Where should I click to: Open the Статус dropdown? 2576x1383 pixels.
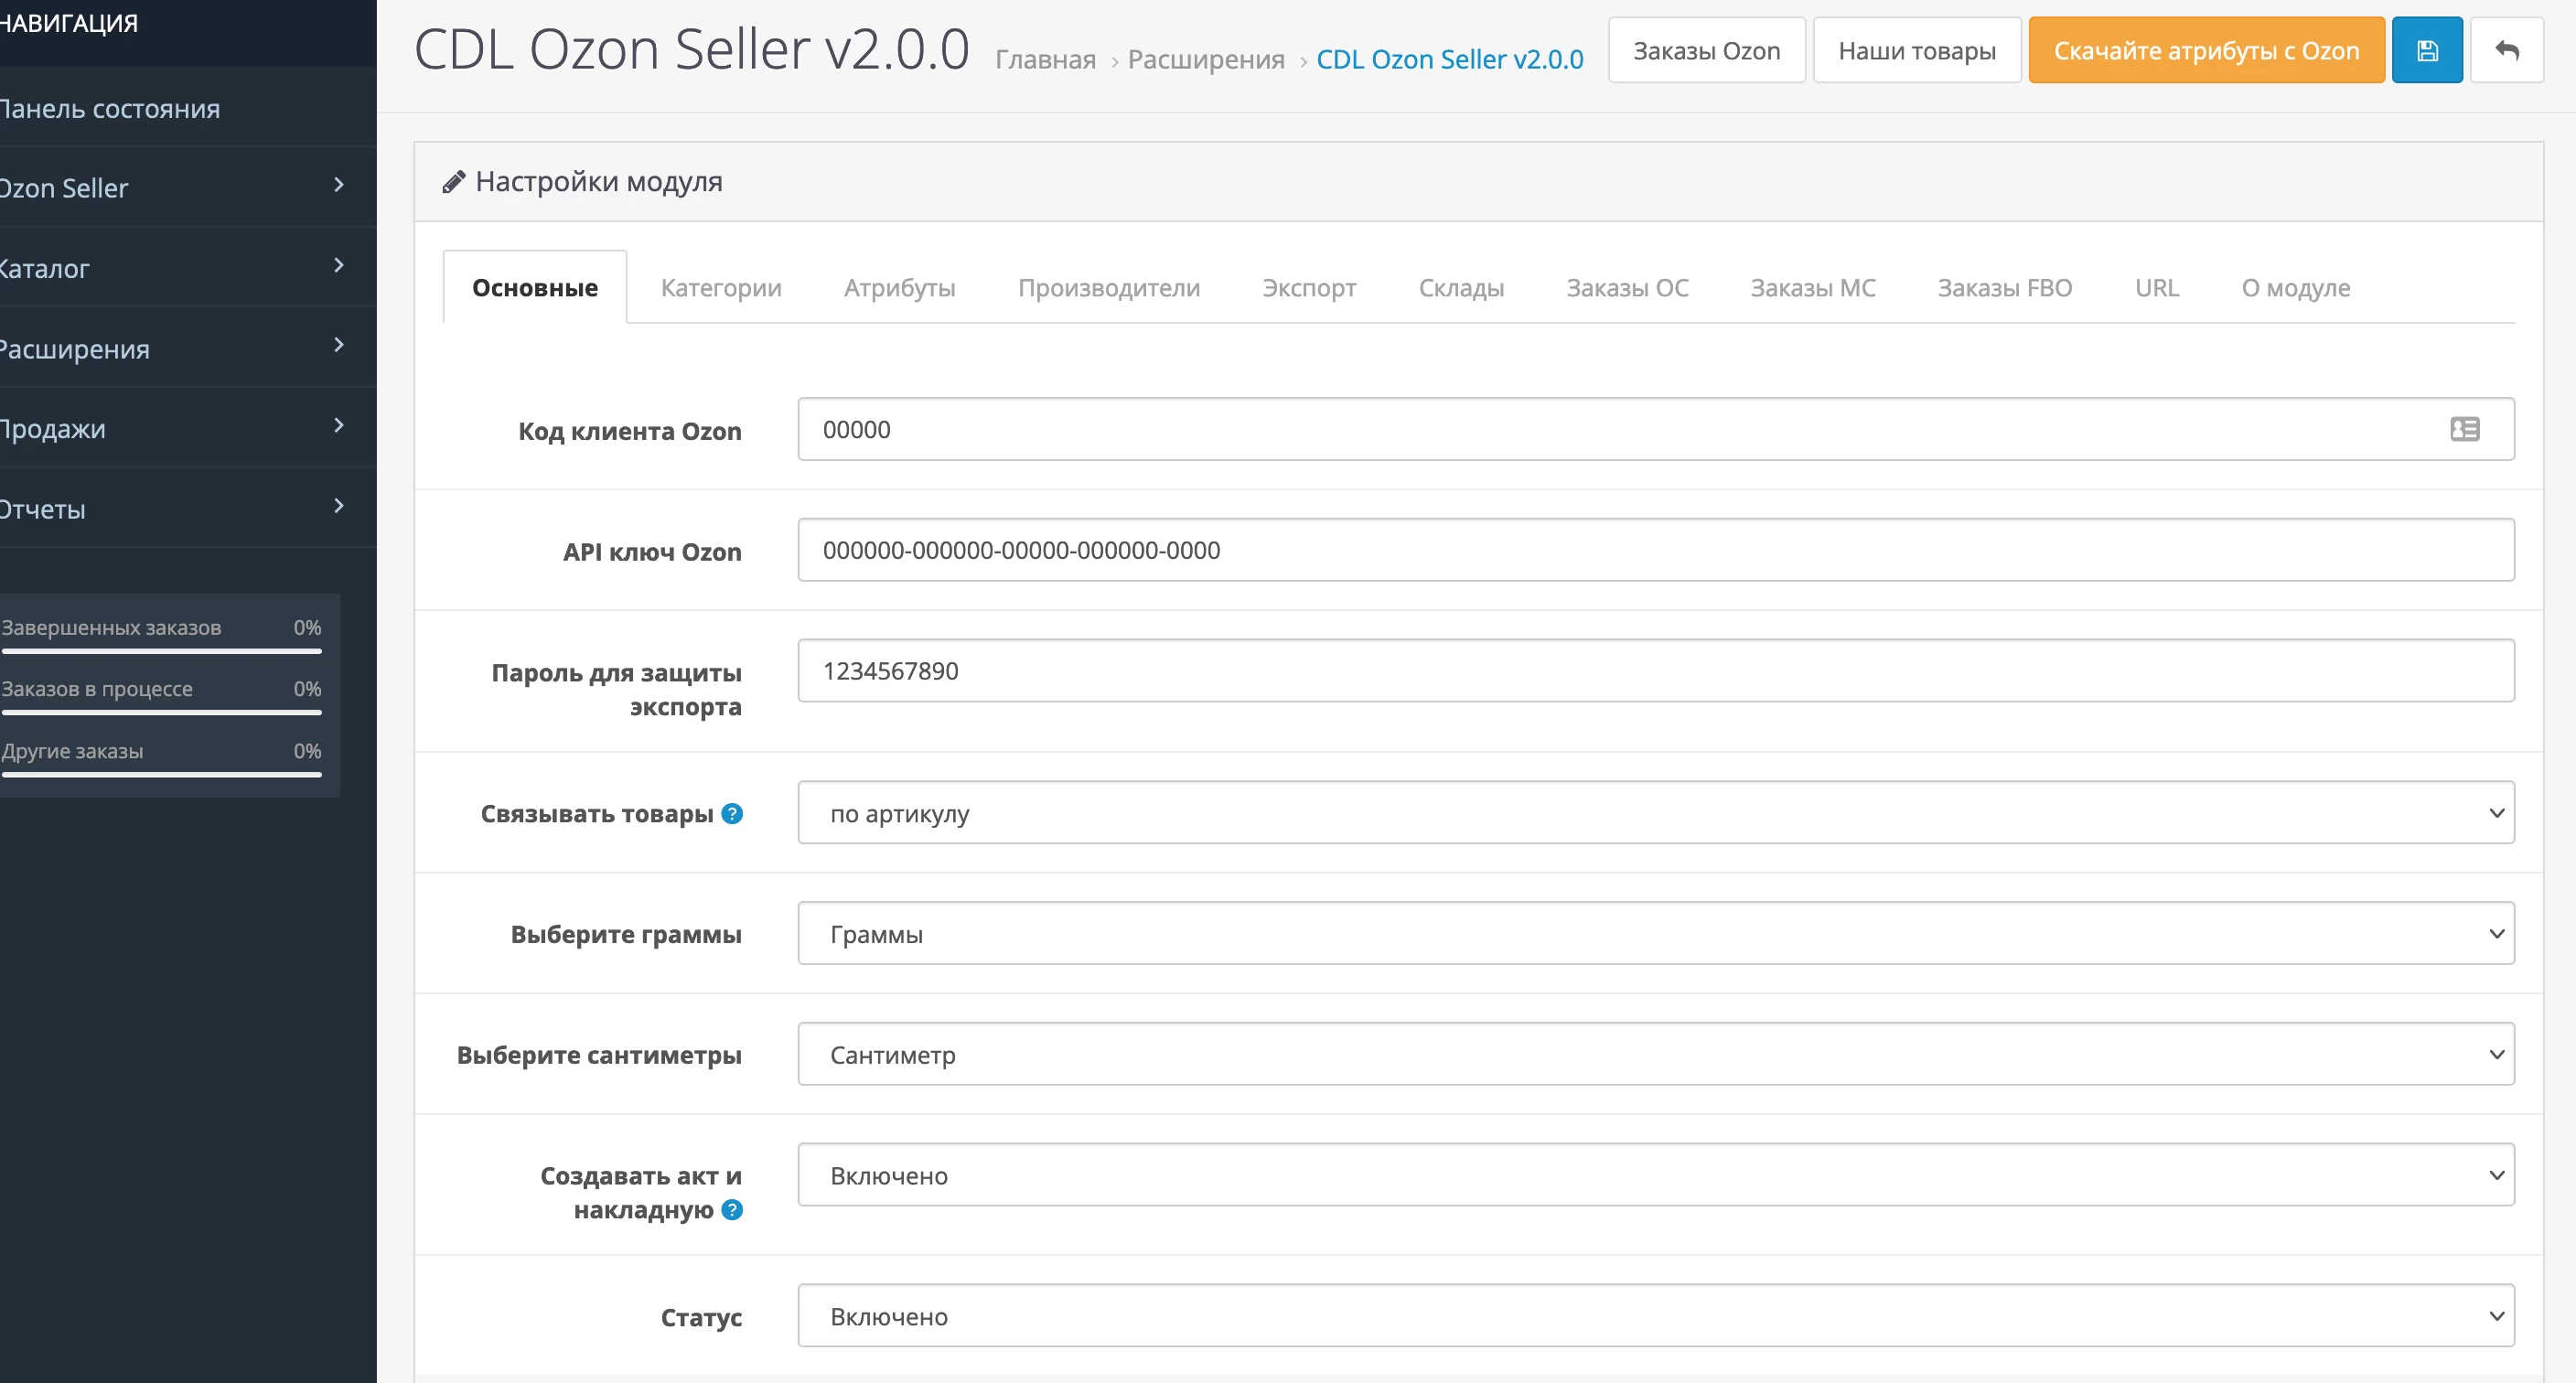pos(1656,1316)
